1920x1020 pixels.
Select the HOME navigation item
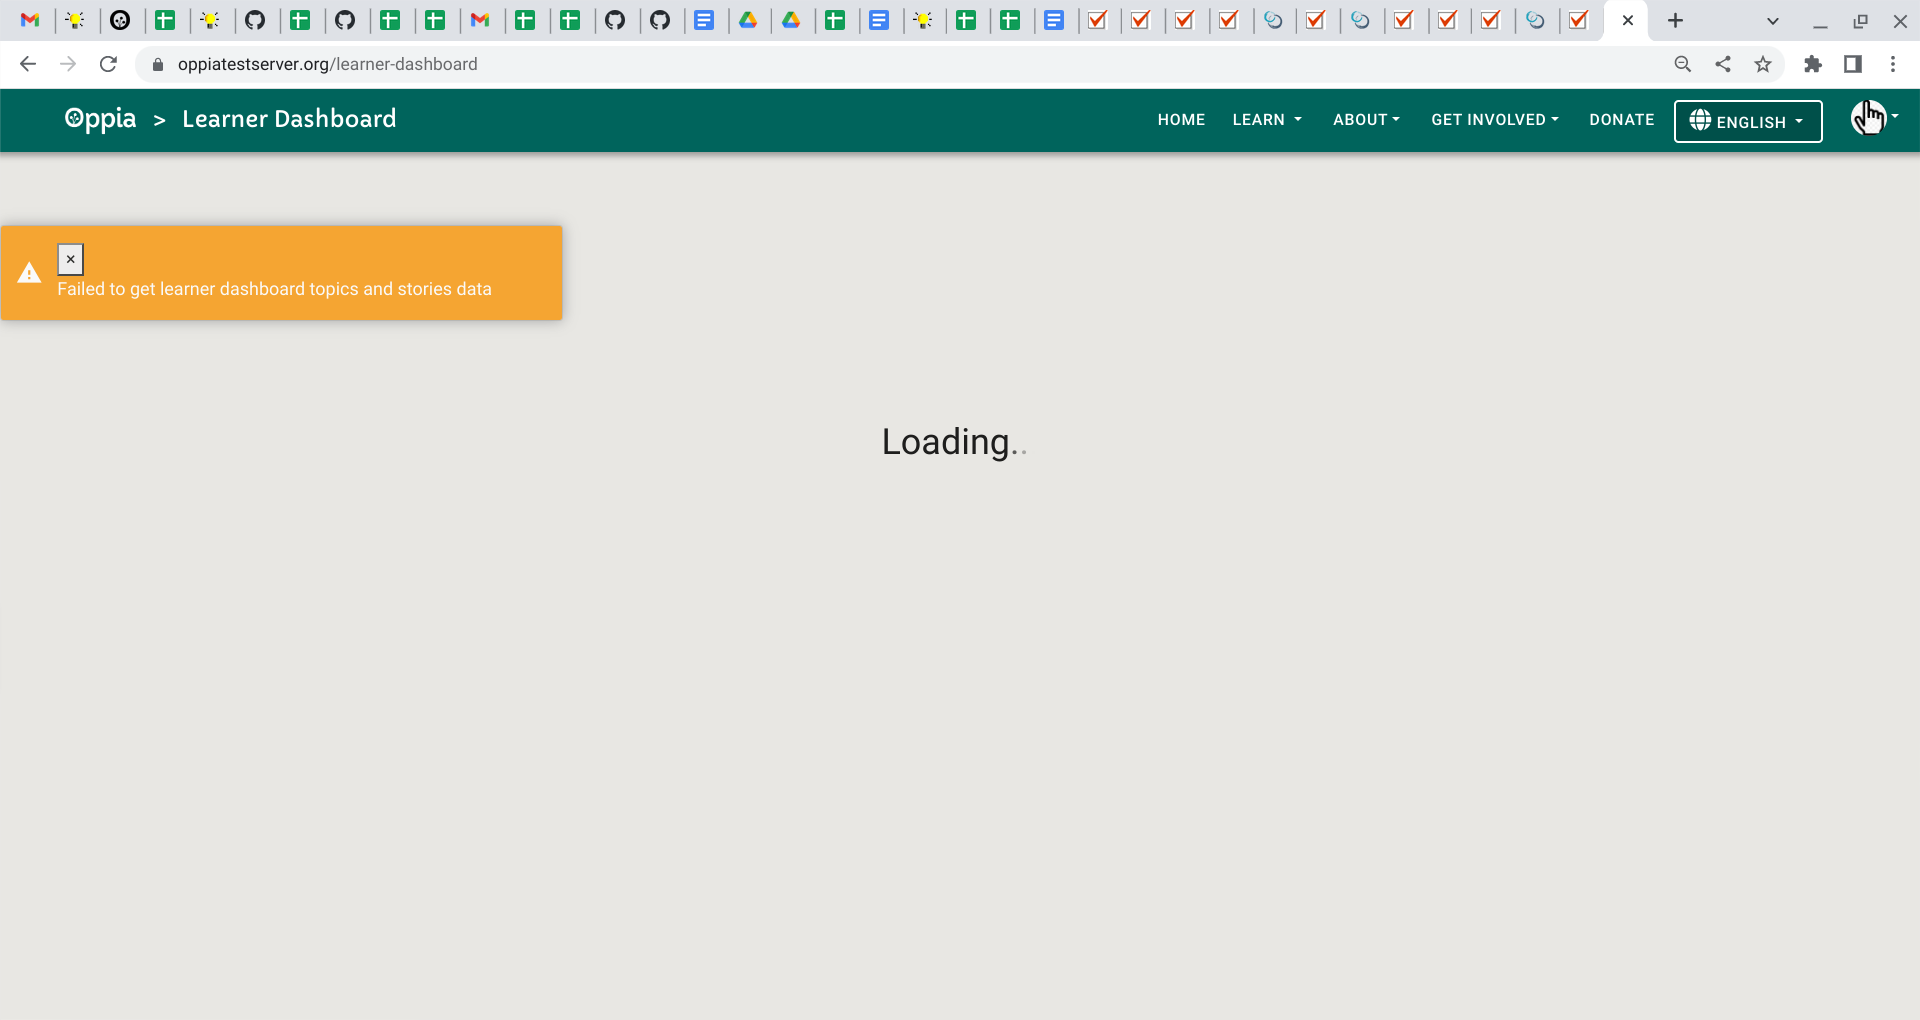click(1181, 119)
